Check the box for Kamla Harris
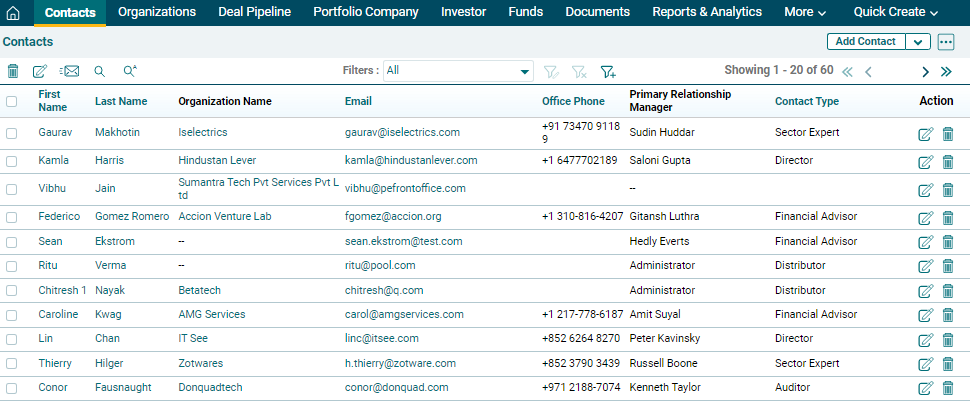Image resolution: width=970 pixels, height=402 pixels. pos(12,161)
